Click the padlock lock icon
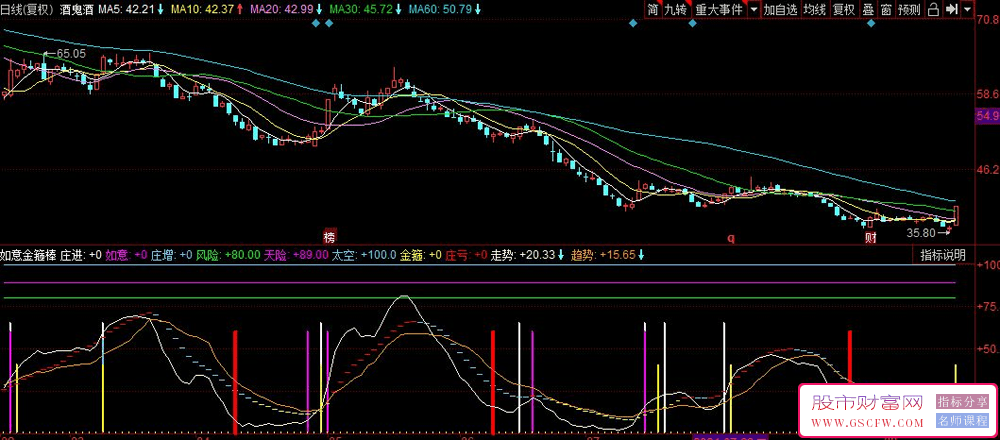1000x440 pixels. pyautogui.click(x=933, y=9)
